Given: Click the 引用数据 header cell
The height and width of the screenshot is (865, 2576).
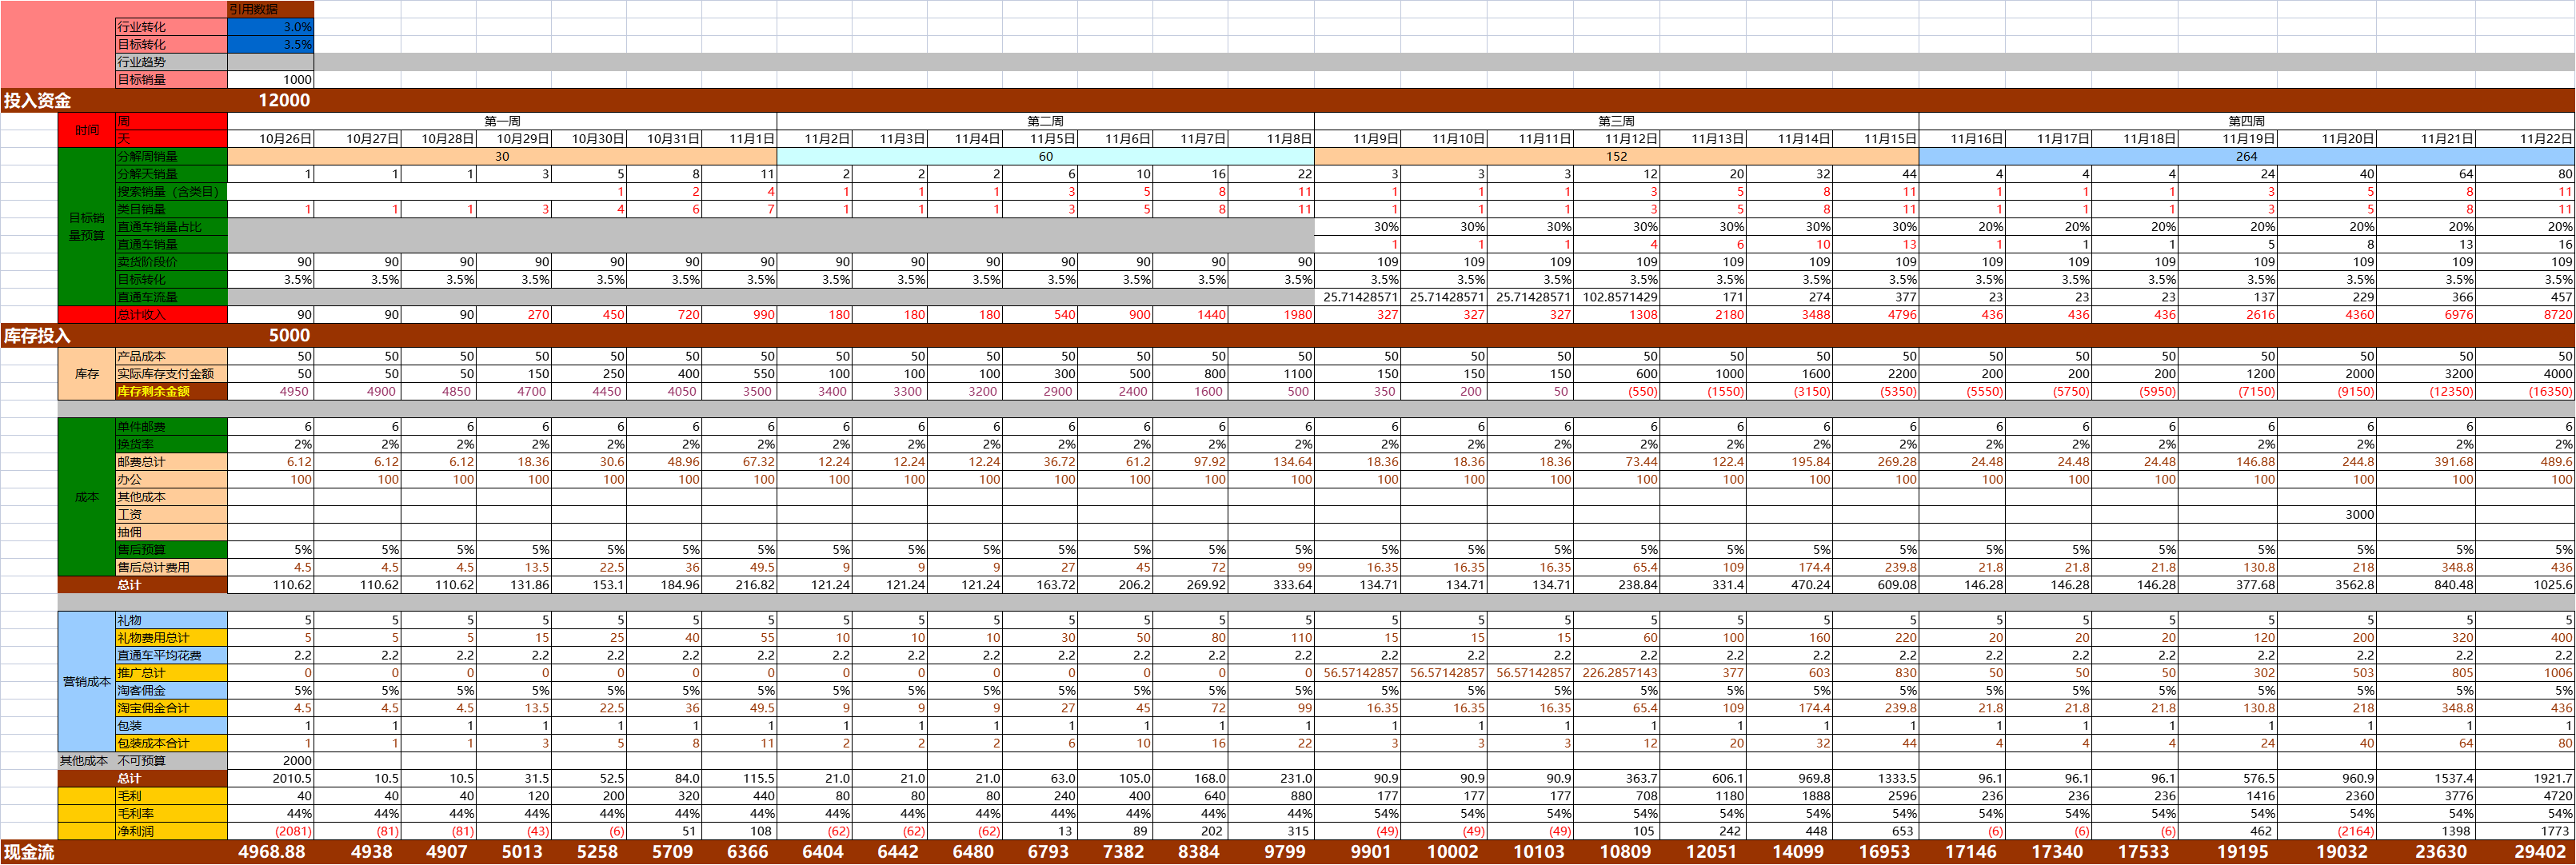Looking at the screenshot, I should [x=270, y=9].
